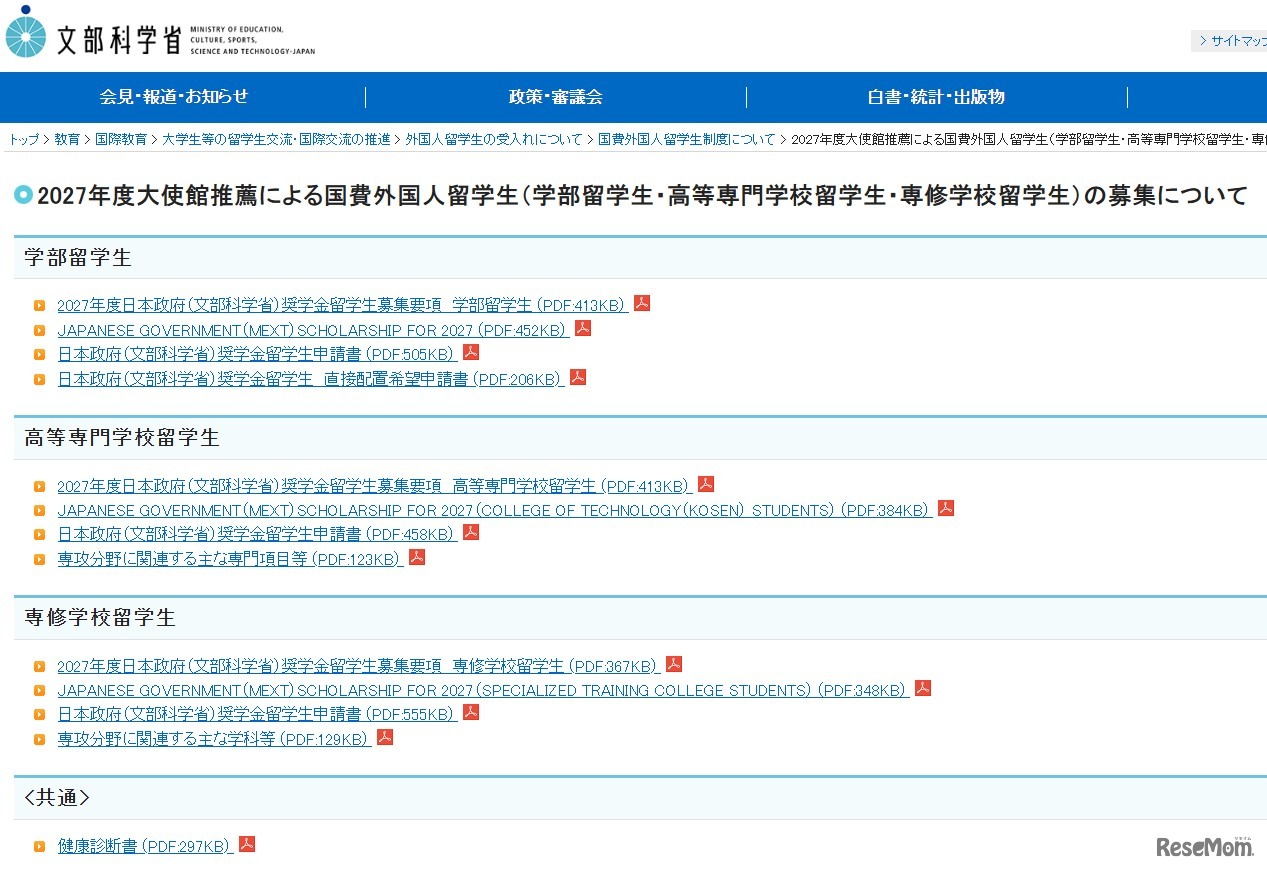Download 学部留学生 申請書 505KB PDF
The width and height of the screenshot is (1267, 870).
[x=257, y=354]
